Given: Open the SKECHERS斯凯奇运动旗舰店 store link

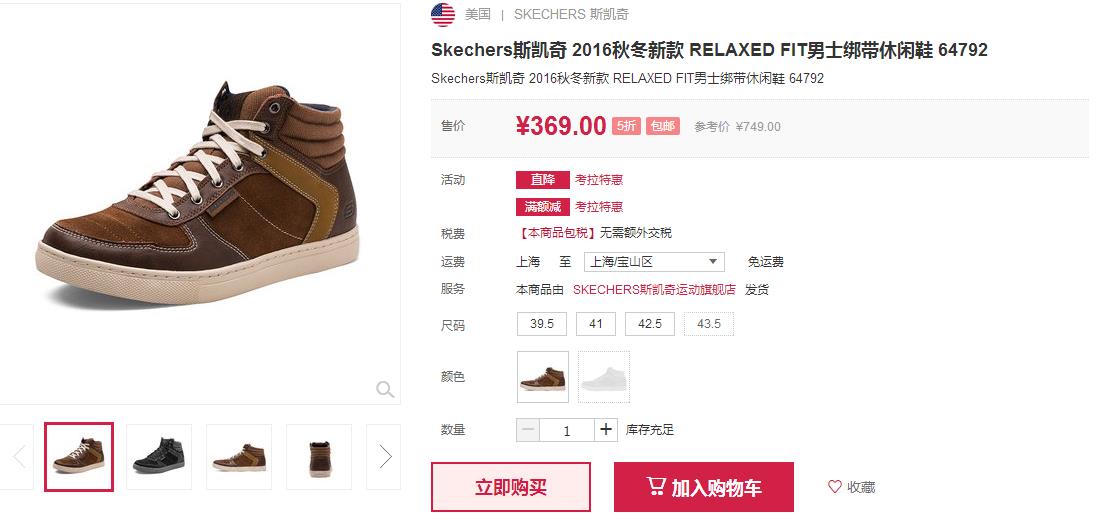Looking at the screenshot, I should (x=654, y=290).
